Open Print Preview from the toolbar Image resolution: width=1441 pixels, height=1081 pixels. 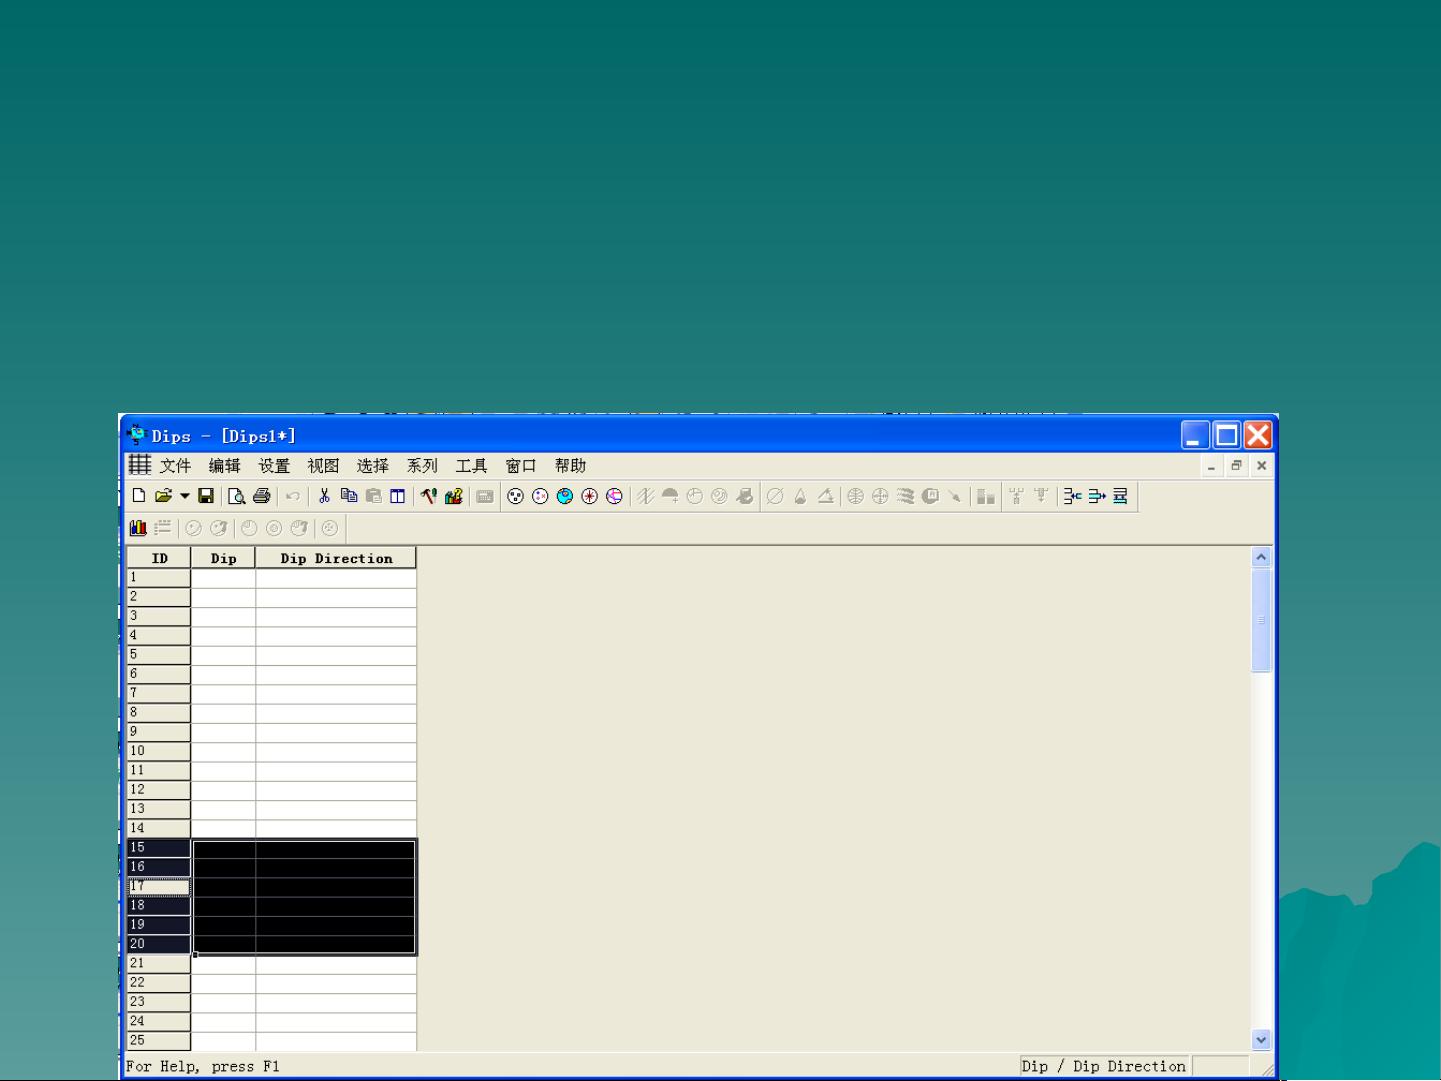(x=236, y=496)
